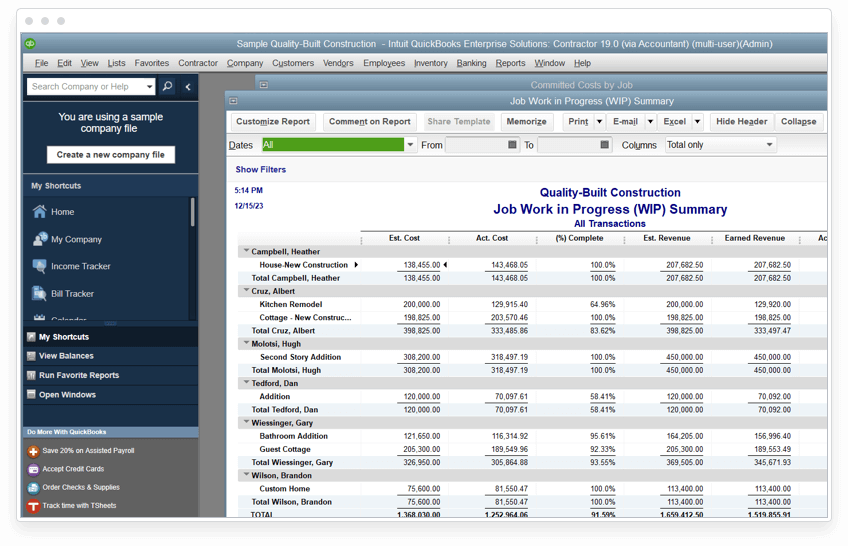
Task: Click Second Story Addition row label
Action: tap(300, 357)
